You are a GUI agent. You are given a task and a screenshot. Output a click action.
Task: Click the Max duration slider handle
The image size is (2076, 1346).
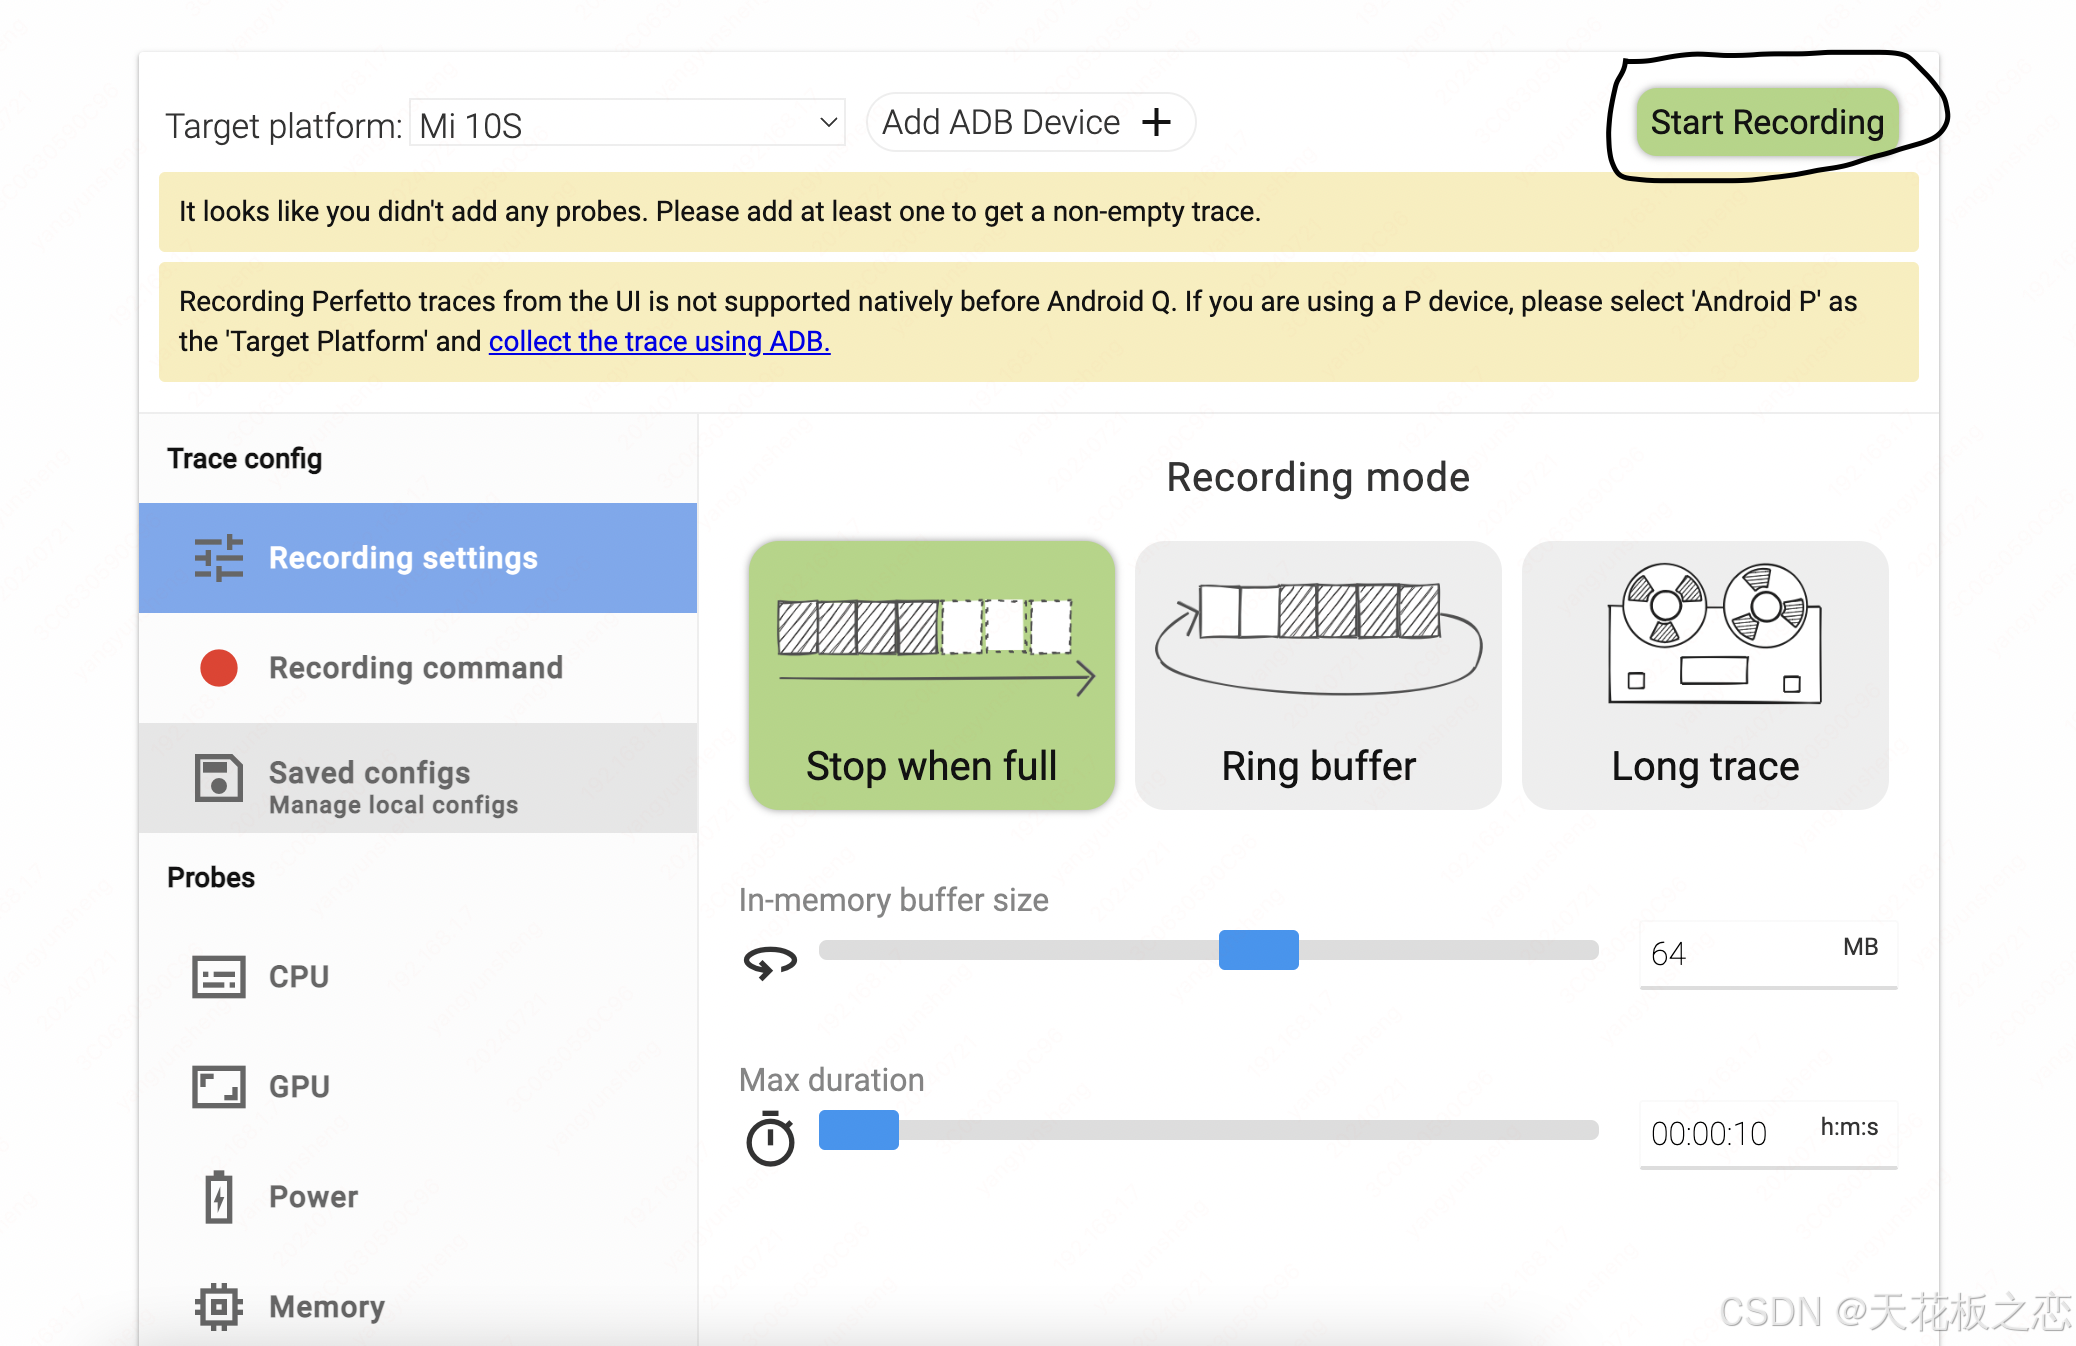pos(858,1130)
